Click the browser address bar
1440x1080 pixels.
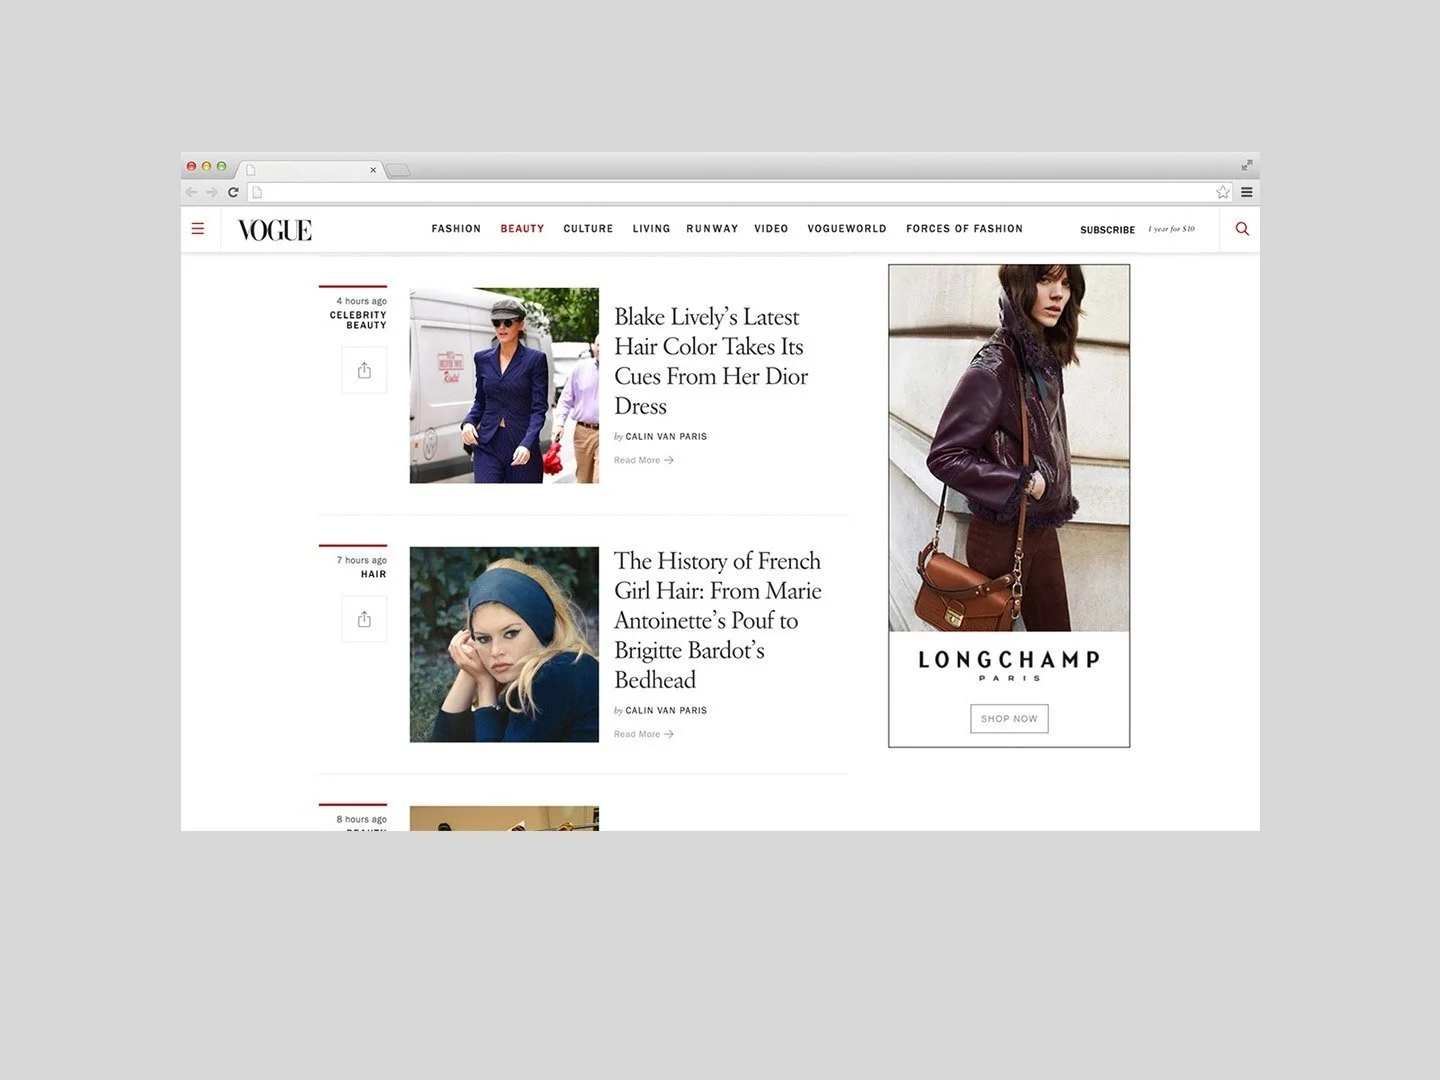click(x=738, y=192)
